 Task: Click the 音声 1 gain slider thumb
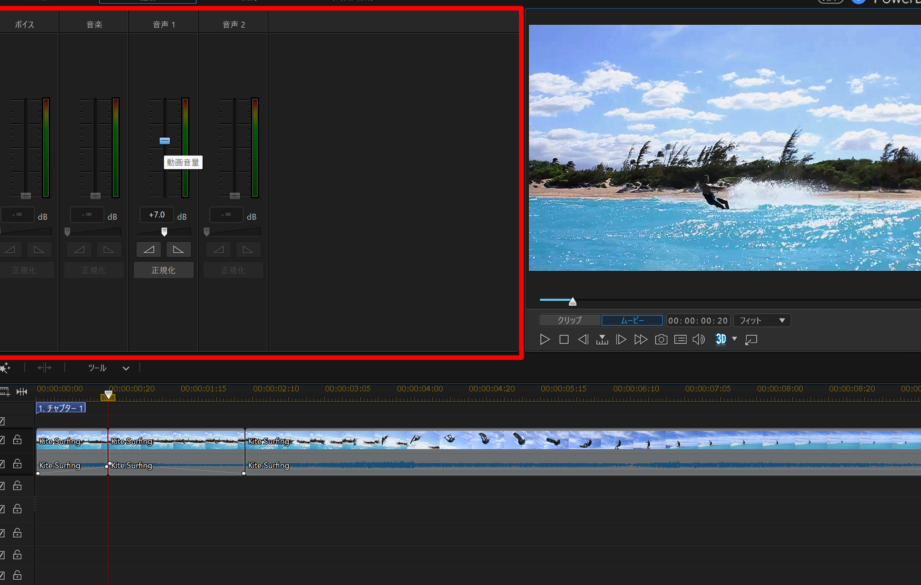(x=164, y=231)
